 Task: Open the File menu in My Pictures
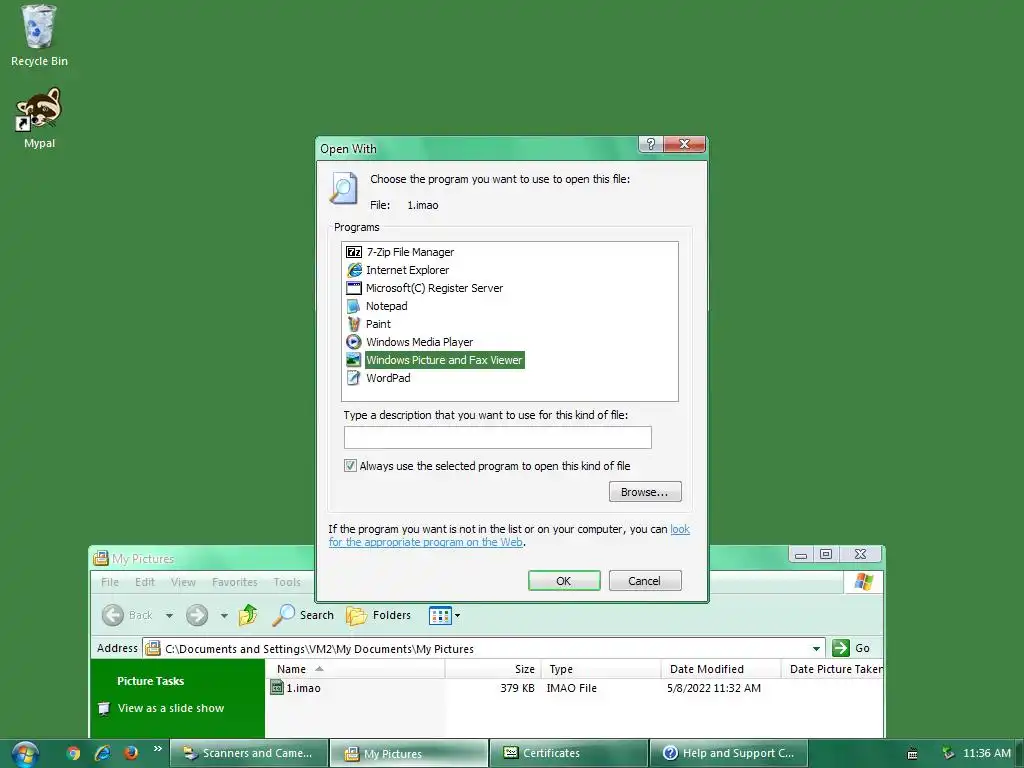(x=110, y=582)
